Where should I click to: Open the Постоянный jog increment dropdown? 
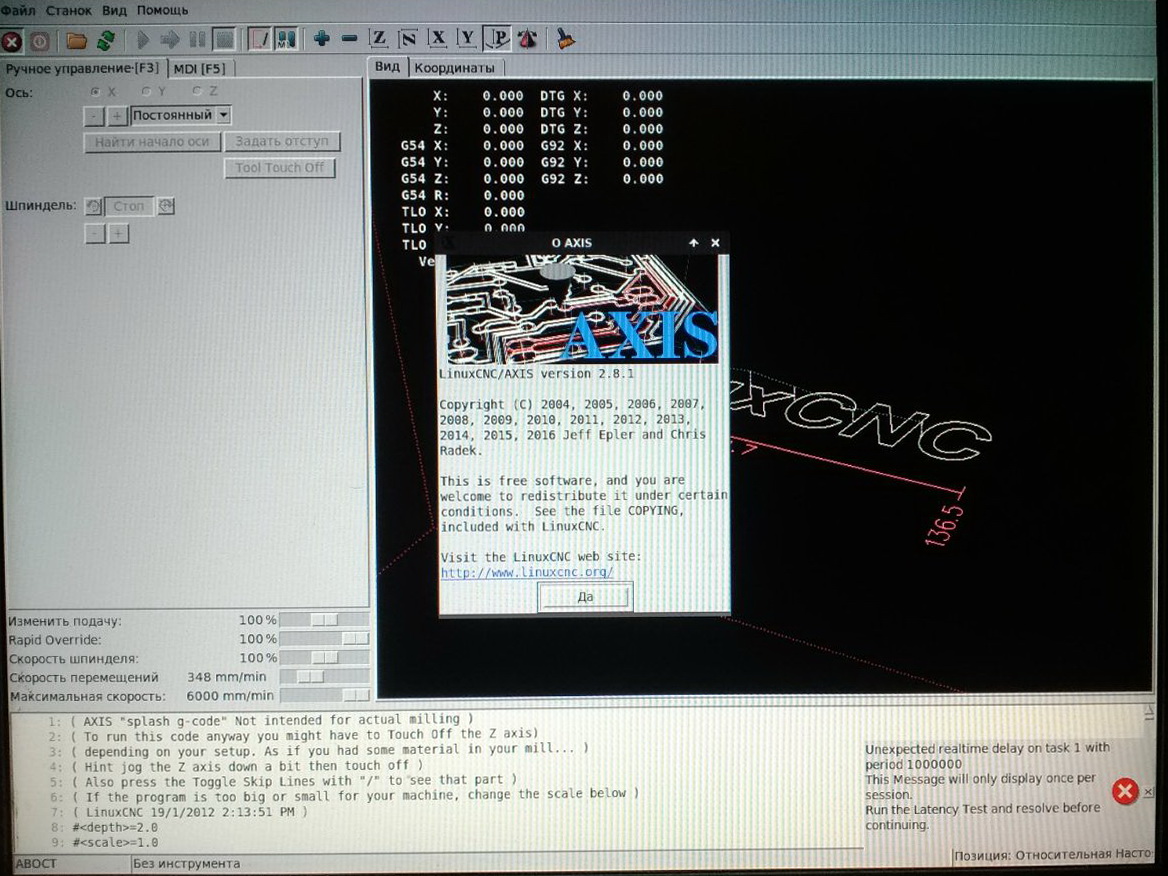(x=181, y=115)
